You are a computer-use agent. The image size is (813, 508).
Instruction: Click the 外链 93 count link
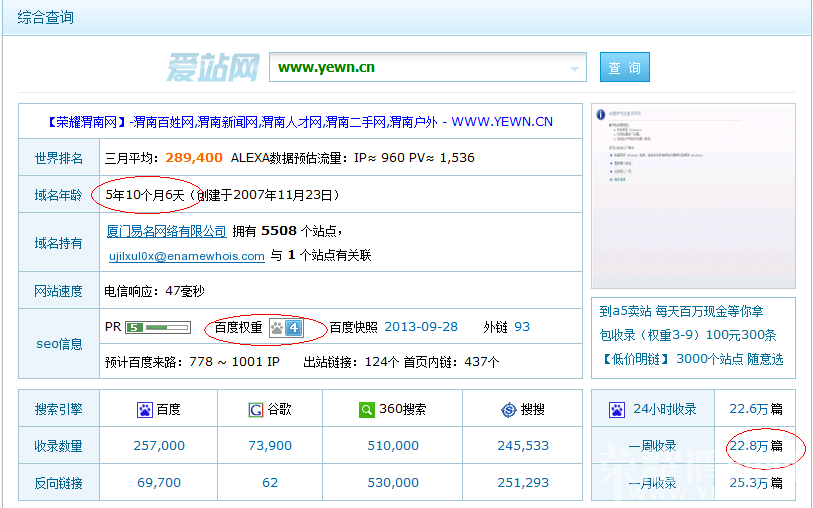pyautogui.click(x=522, y=327)
